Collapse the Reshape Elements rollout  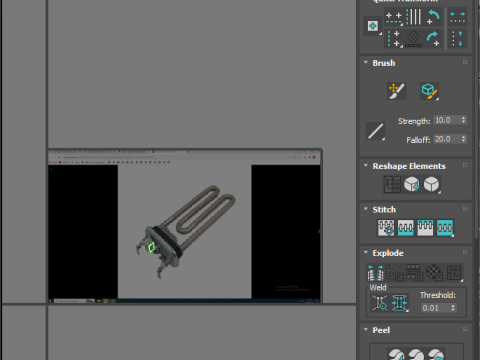(366, 166)
